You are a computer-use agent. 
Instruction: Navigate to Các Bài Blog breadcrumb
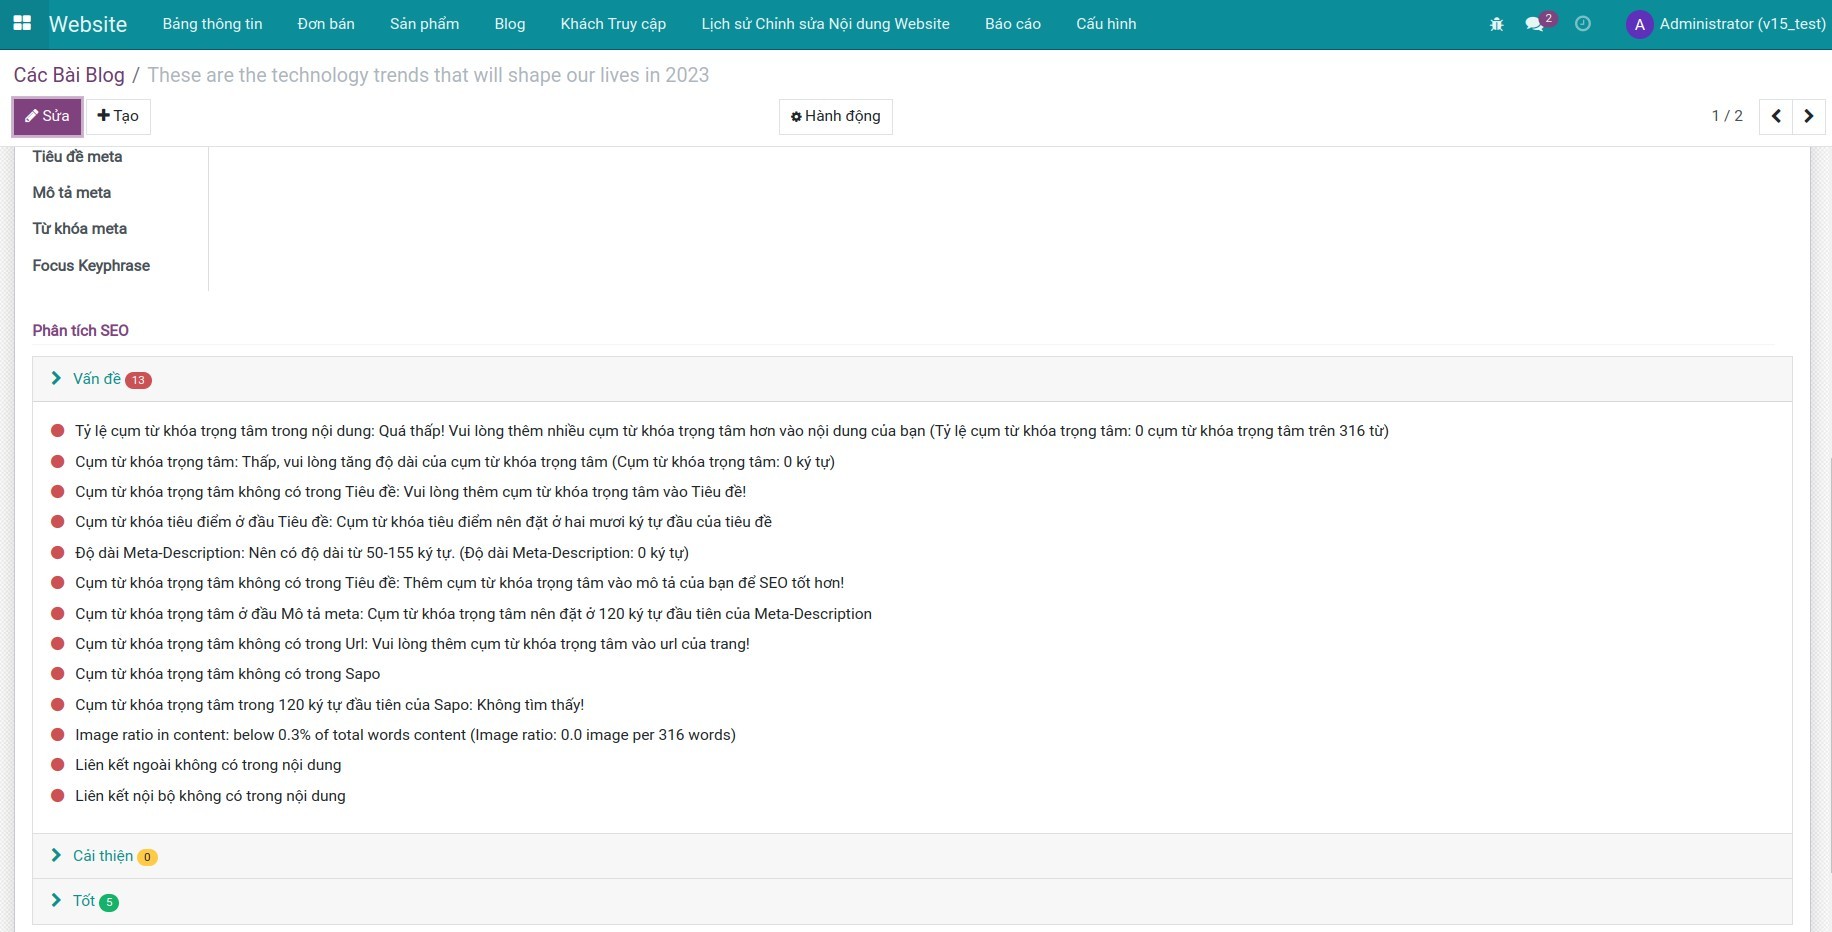coord(69,75)
